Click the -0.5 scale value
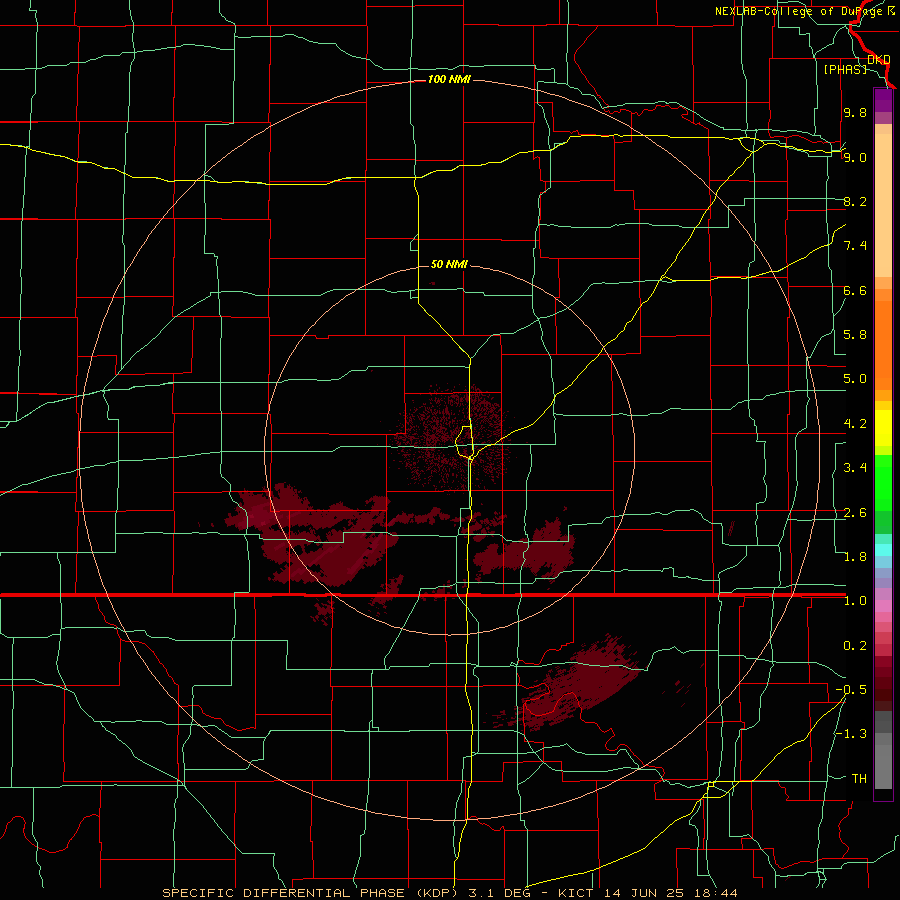Viewport: 900px width, 900px height. click(x=851, y=690)
